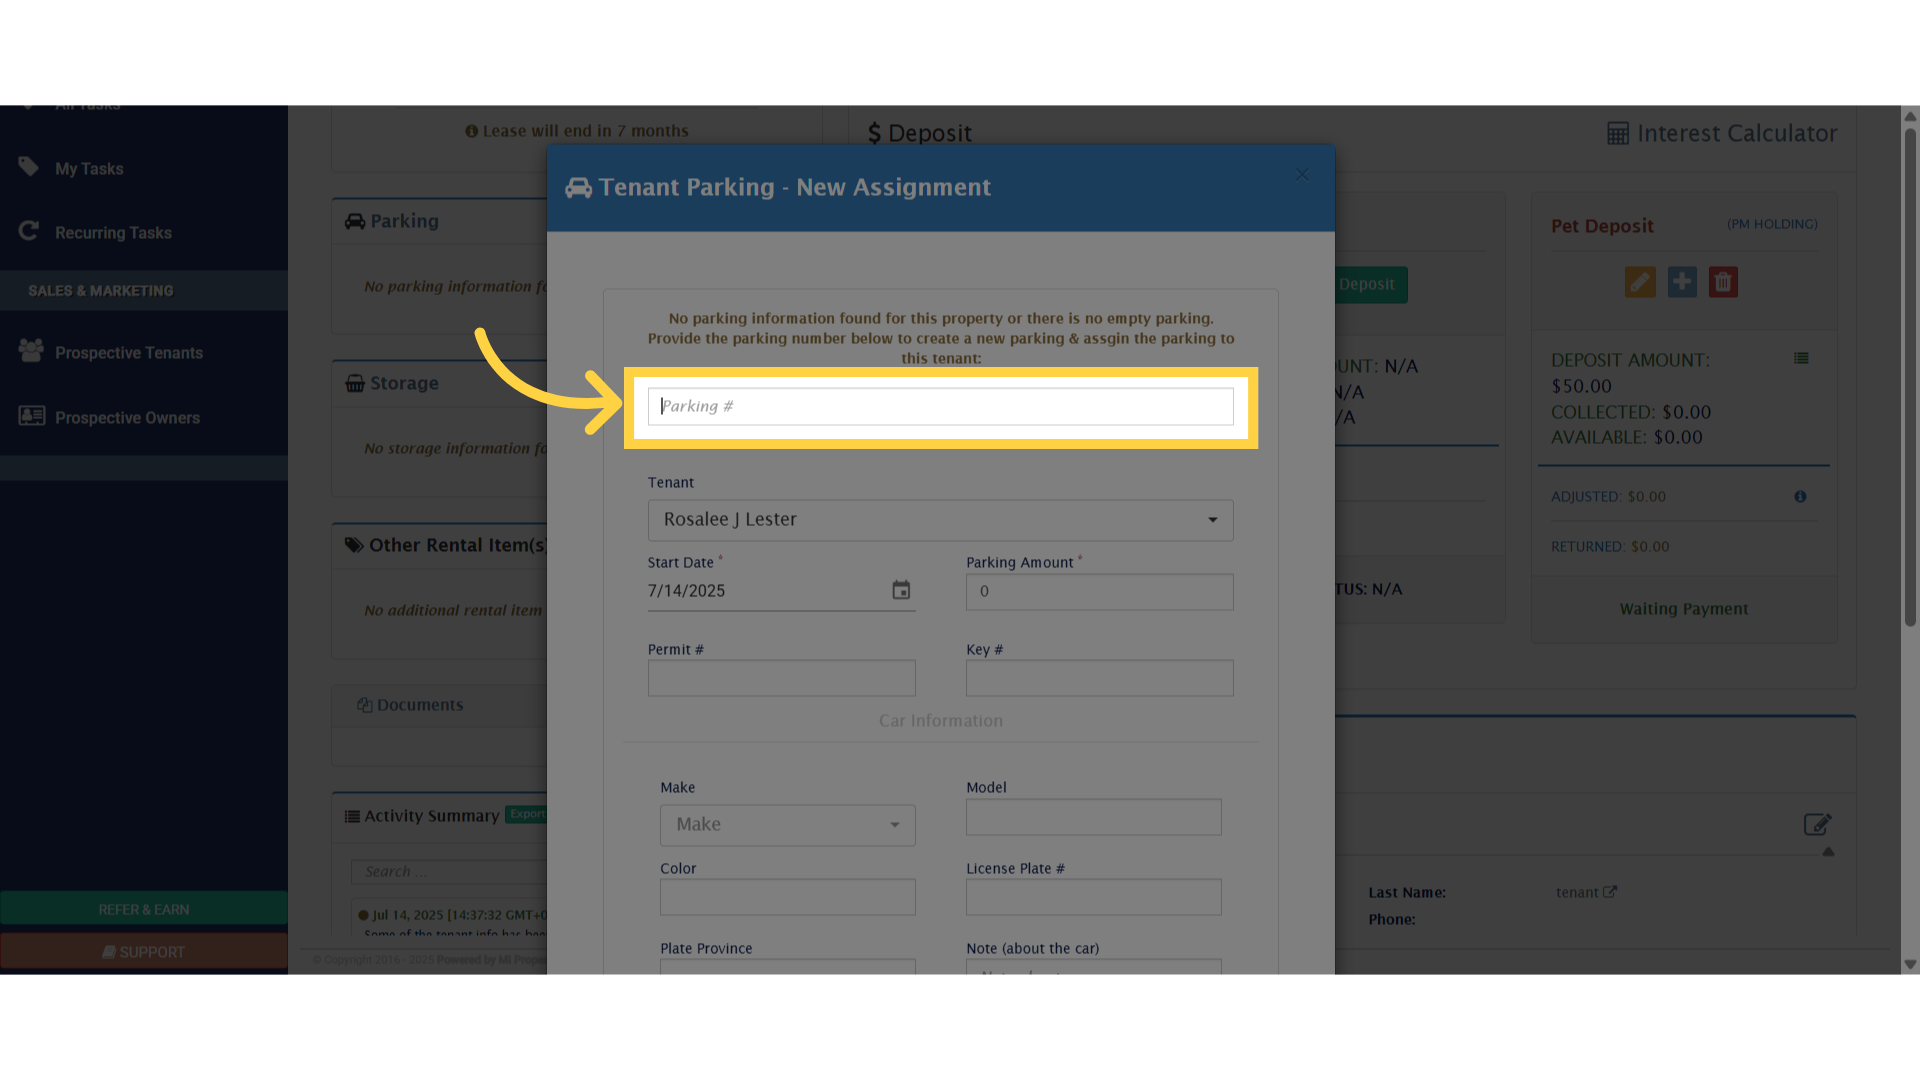The image size is (1920, 1080).
Task: Click the License Plate # field
Action: coord(1093,897)
